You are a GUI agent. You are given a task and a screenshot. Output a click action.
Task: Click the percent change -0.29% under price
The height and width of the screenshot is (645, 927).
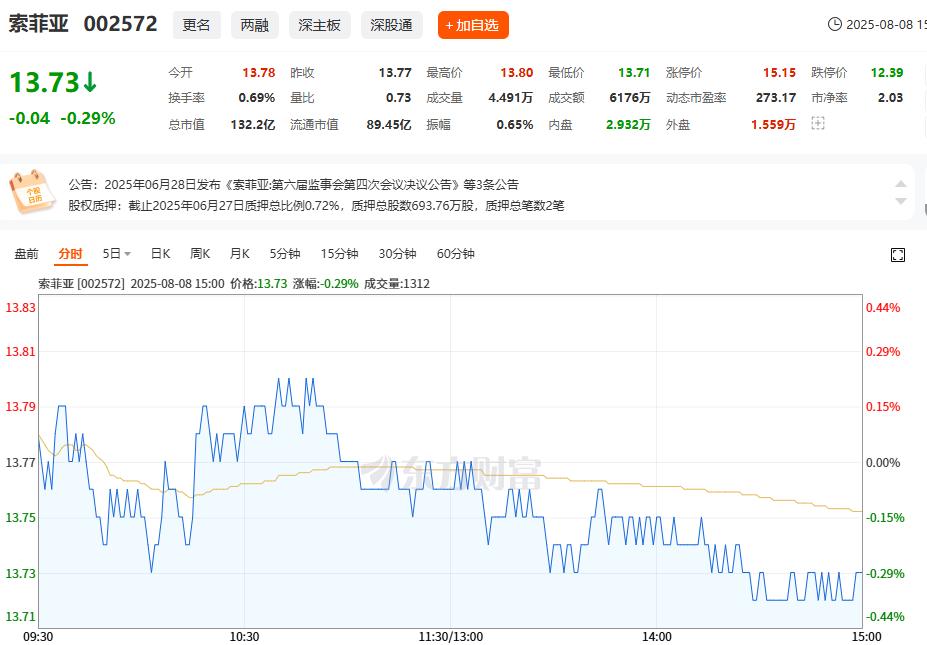coord(87,118)
